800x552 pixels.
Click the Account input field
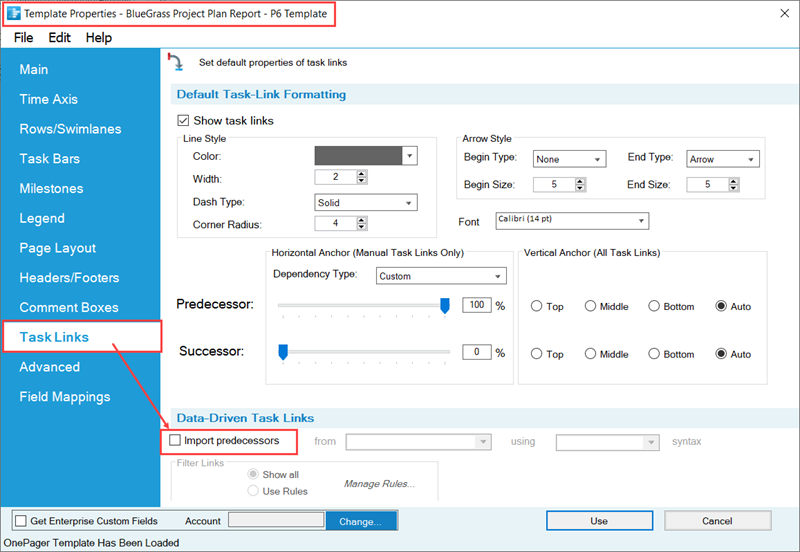[276, 520]
